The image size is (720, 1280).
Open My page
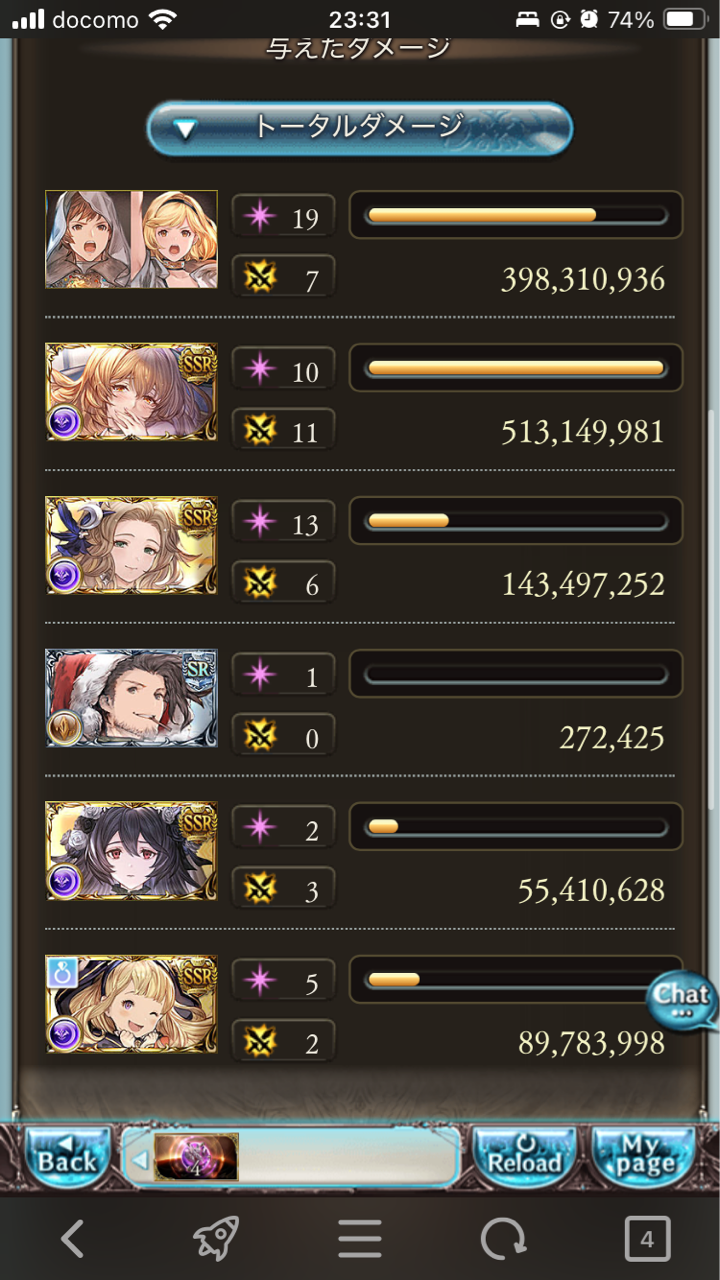coord(644,1156)
